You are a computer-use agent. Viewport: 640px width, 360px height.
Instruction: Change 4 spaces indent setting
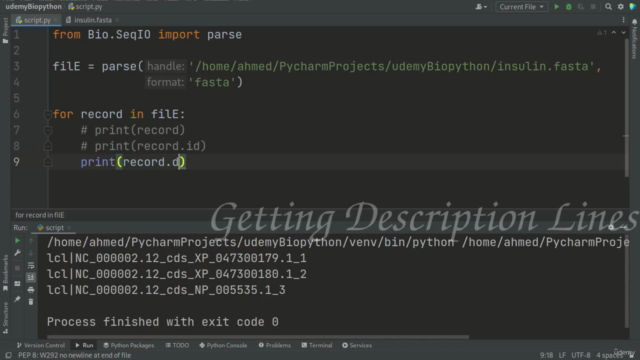pos(609,355)
